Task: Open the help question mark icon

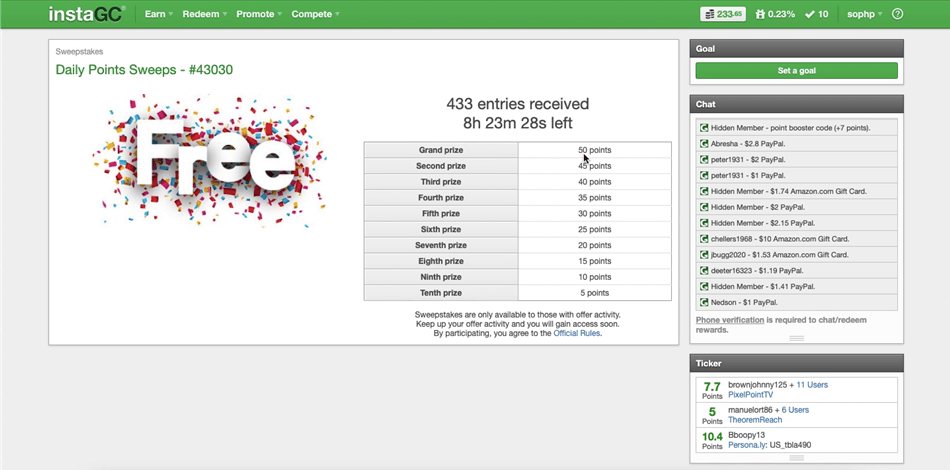Action: (x=898, y=14)
